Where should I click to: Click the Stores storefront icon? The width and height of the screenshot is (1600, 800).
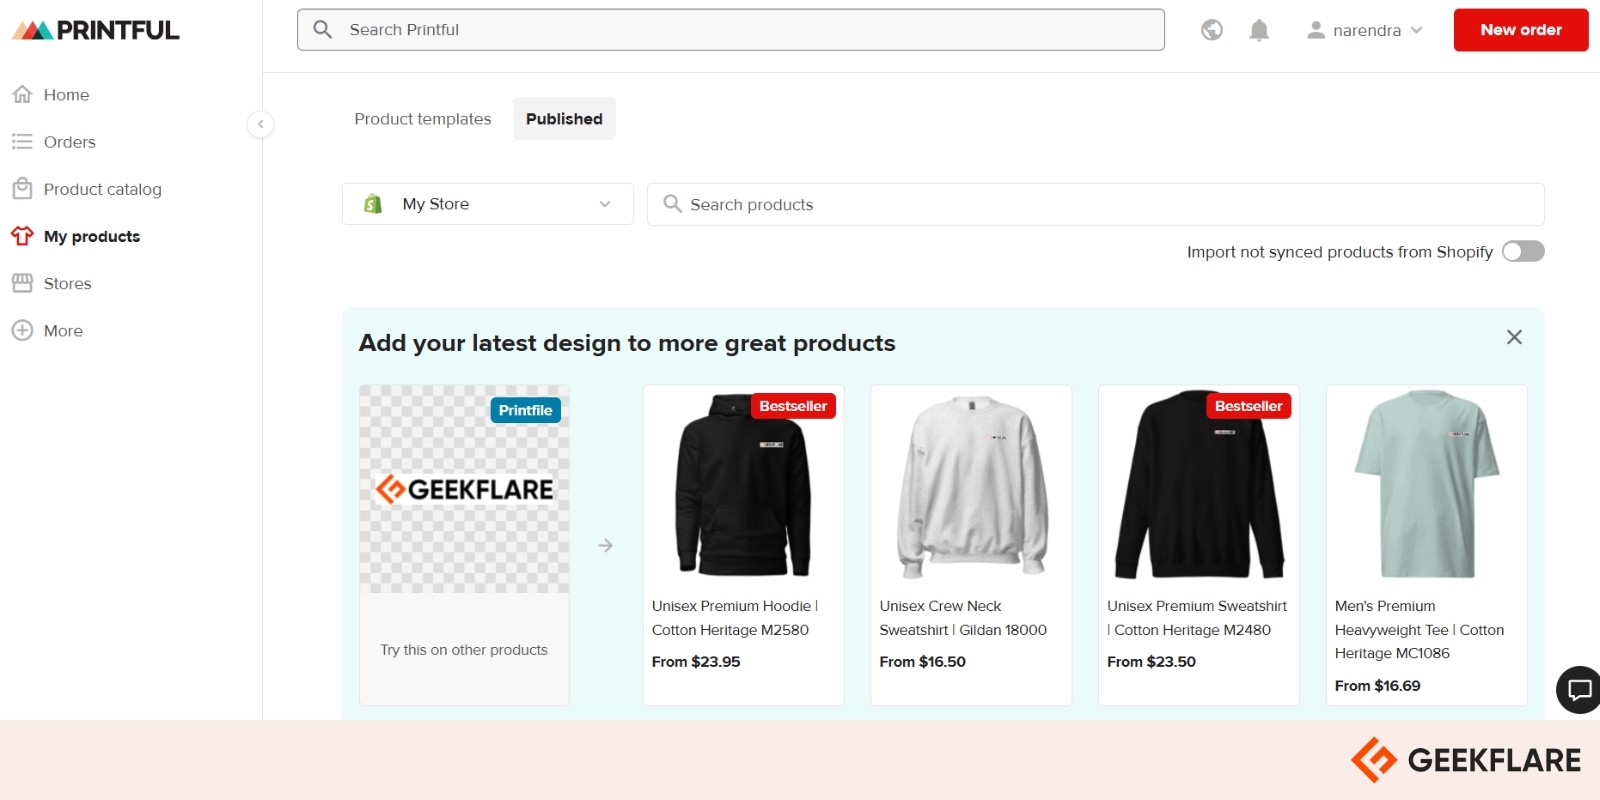[x=22, y=283]
